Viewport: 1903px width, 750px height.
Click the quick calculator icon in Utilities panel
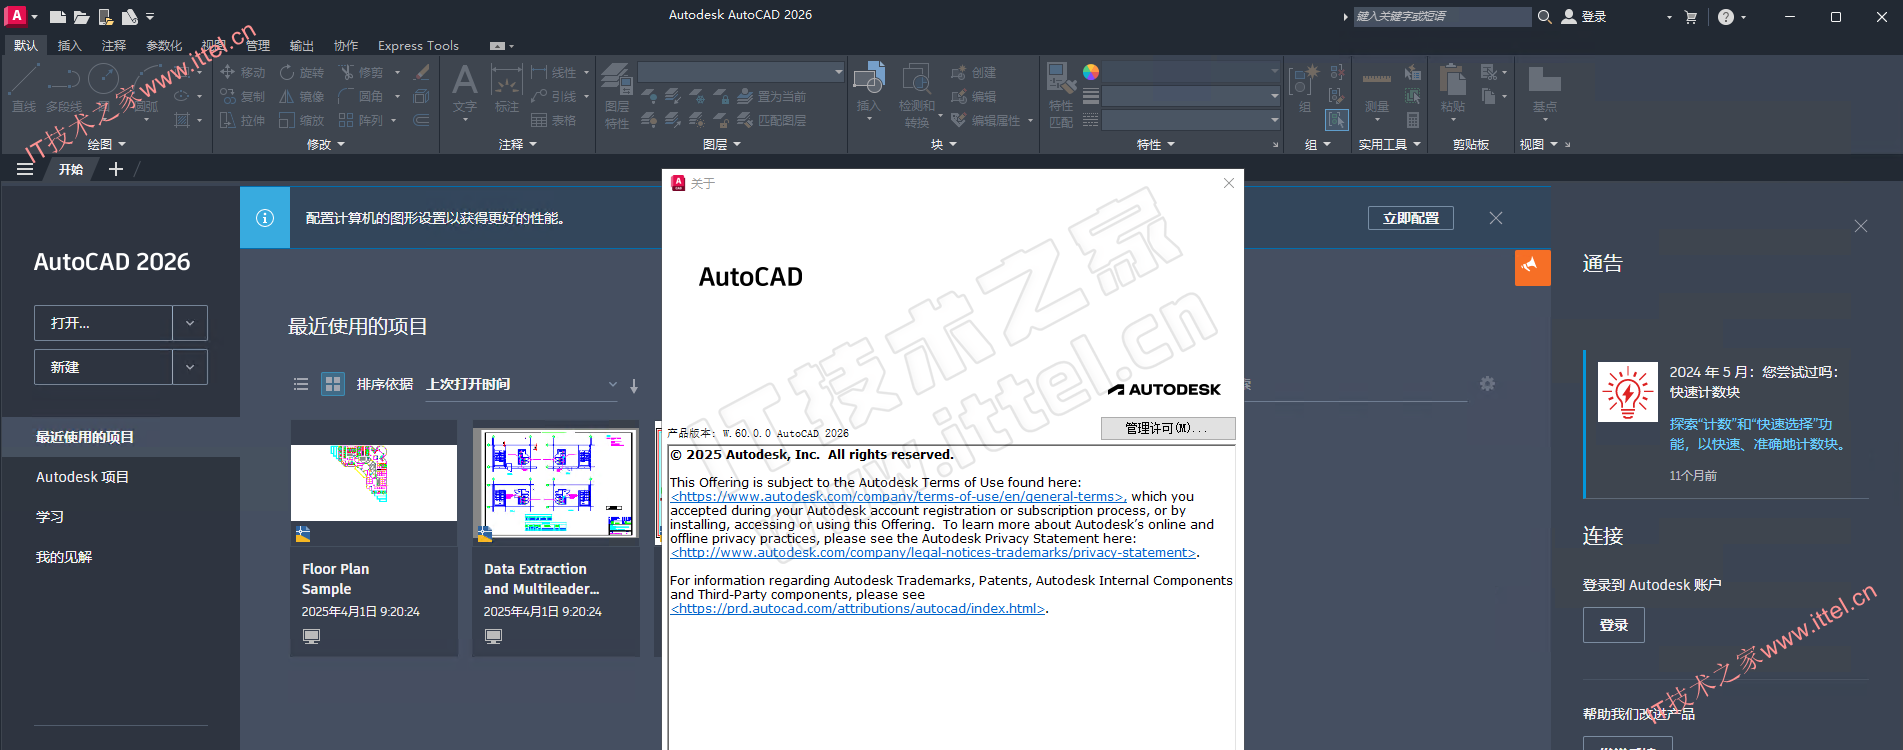click(x=1413, y=120)
